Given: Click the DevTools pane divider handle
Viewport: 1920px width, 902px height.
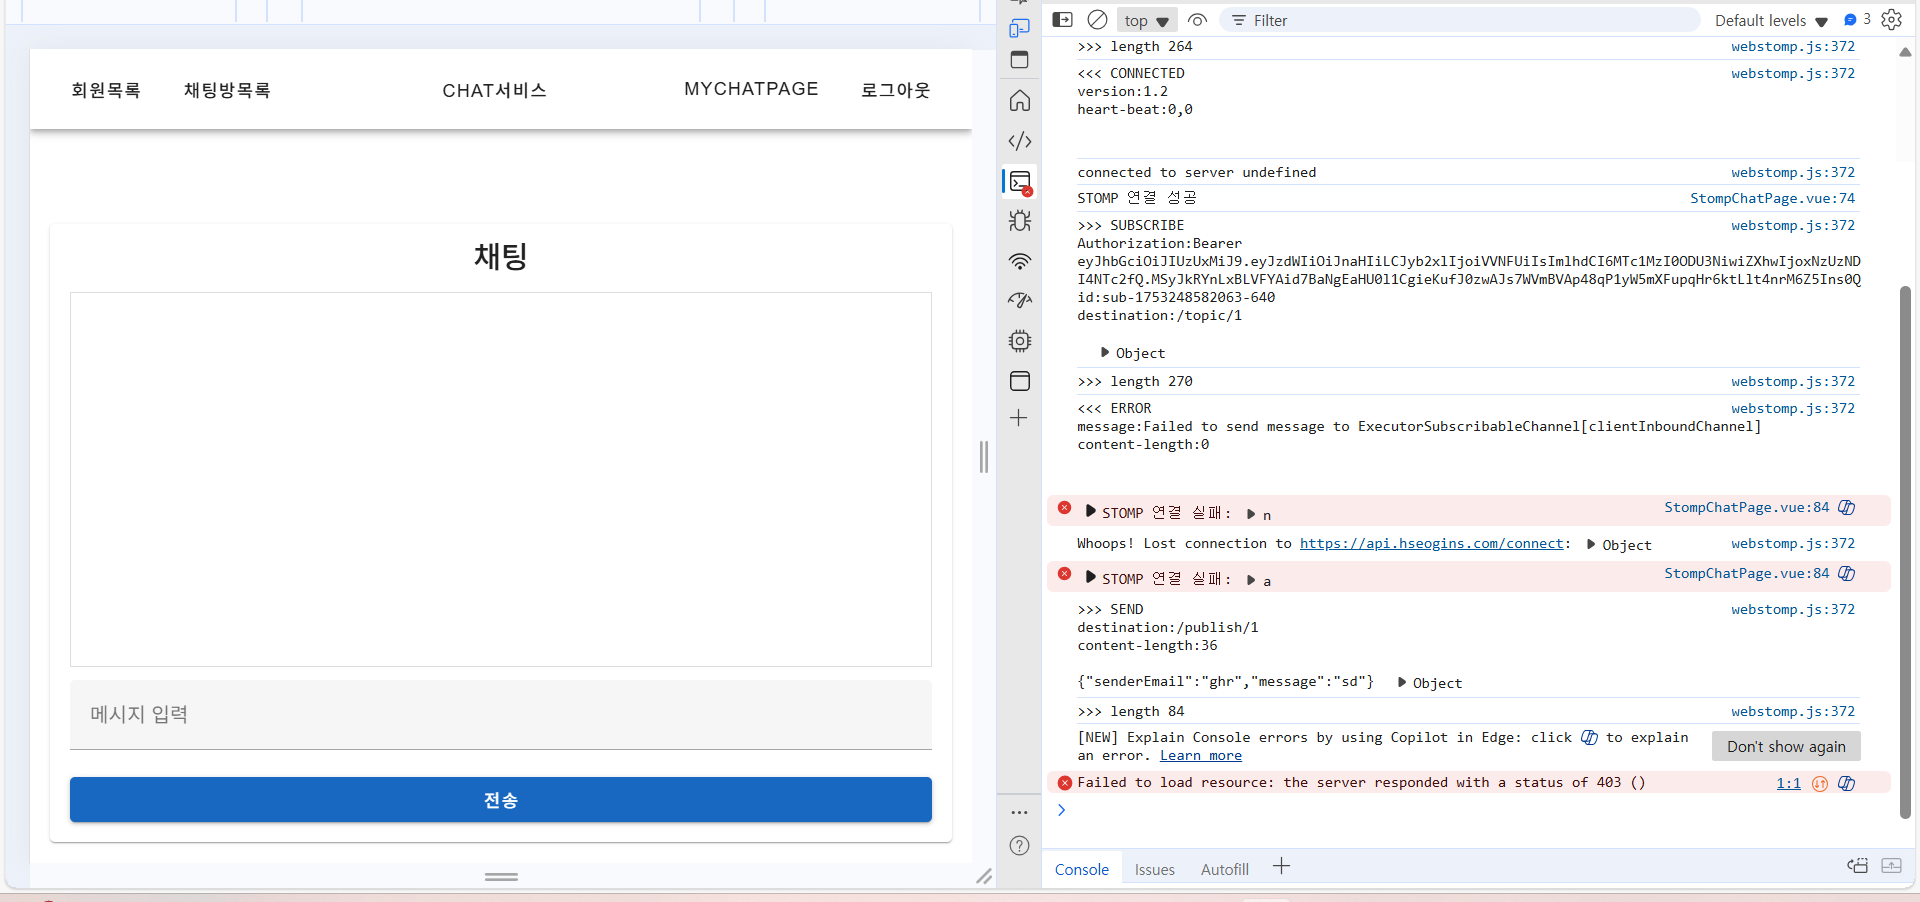Looking at the screenshot, I should click(984, 457).
